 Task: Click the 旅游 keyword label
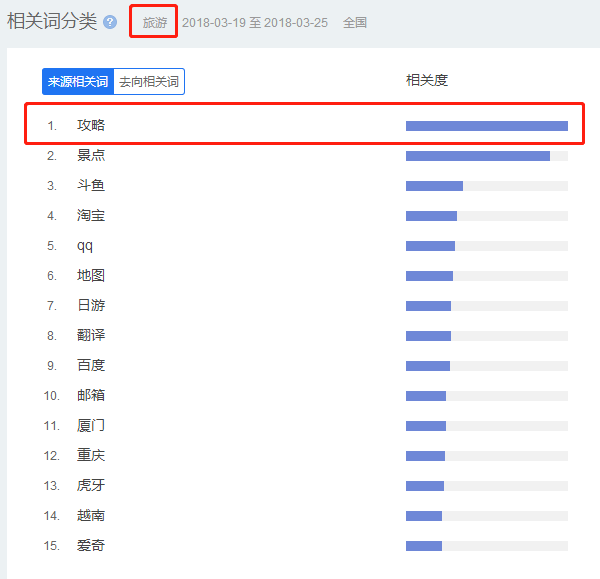pyautogui.click(x=155, y=22)
